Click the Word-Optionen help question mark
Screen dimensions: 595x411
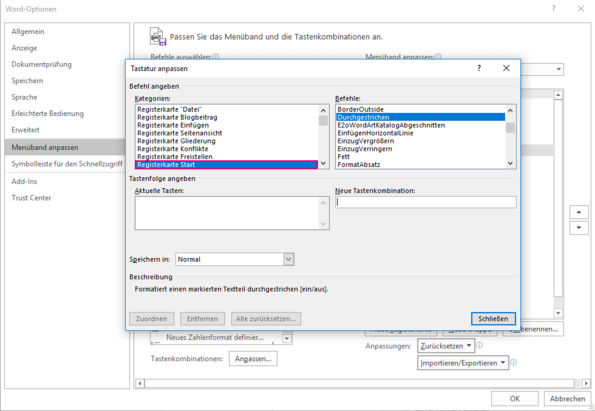click(x=554, y=8)
